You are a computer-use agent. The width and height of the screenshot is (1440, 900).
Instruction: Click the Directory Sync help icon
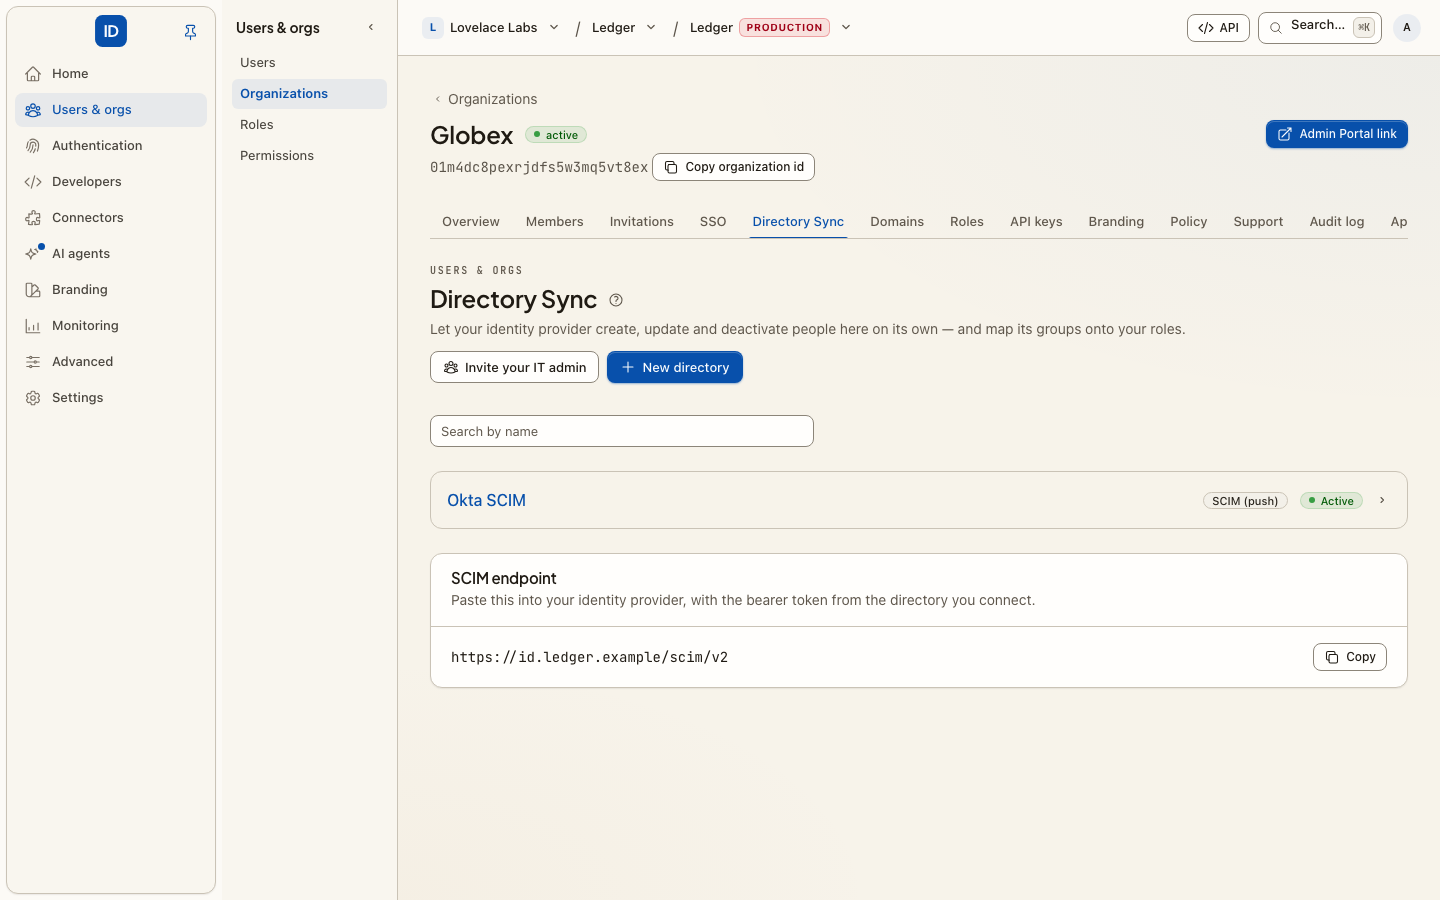point(616,300)
